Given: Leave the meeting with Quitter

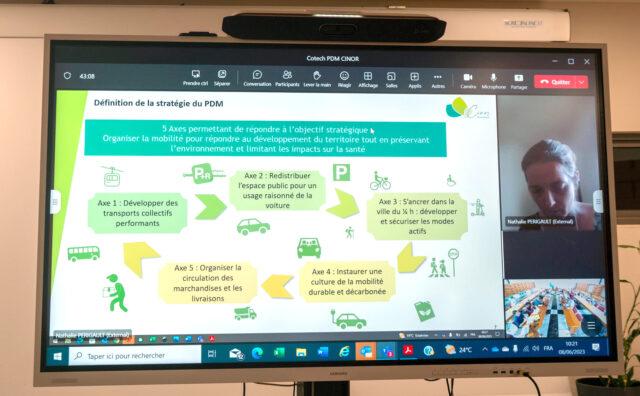Looking at the screenshot, I should tap(555, 82).
